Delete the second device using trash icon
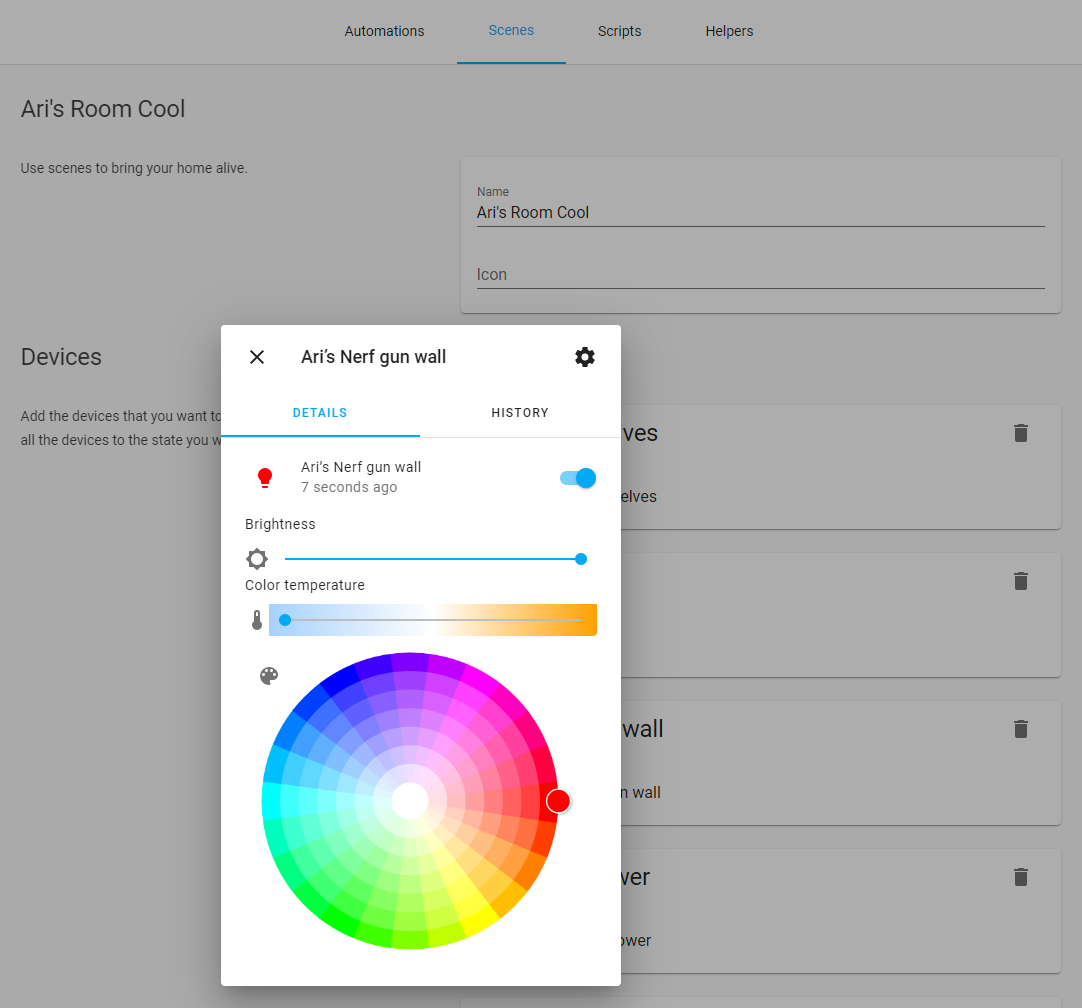Viewport: 1082px width, 1008px height. 1020,581
